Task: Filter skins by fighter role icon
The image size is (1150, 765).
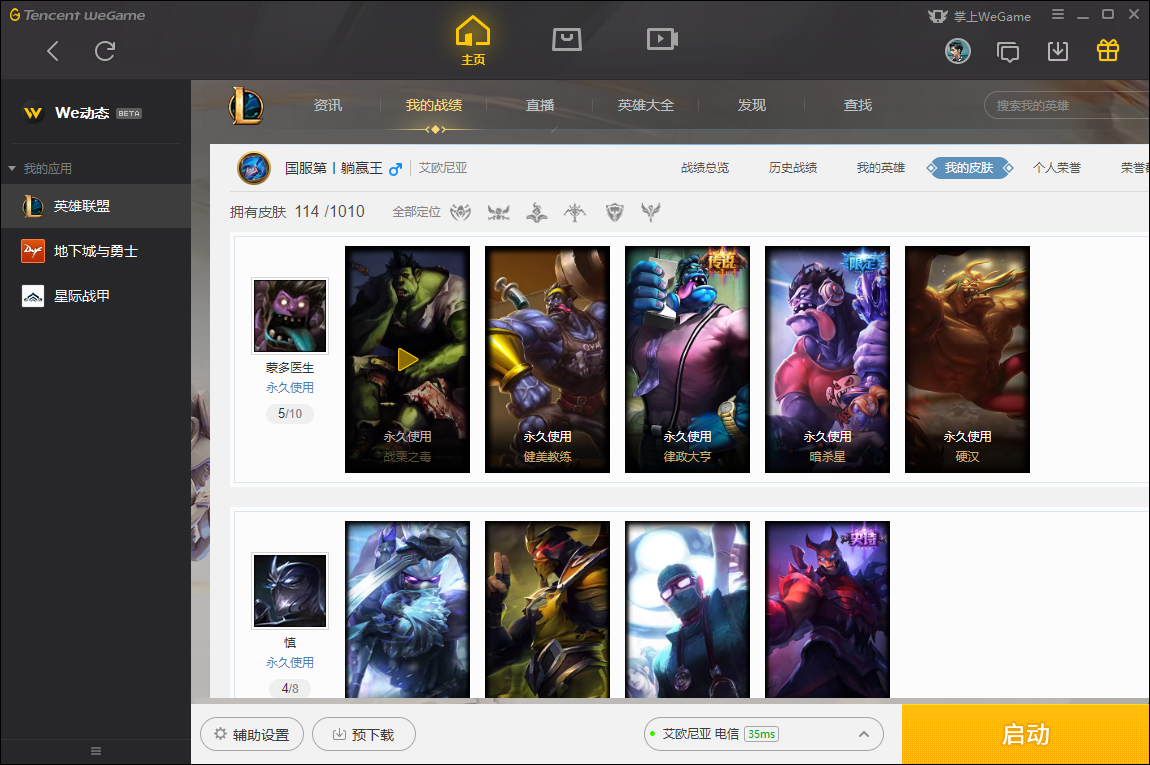Action: (x=461, y=212)
